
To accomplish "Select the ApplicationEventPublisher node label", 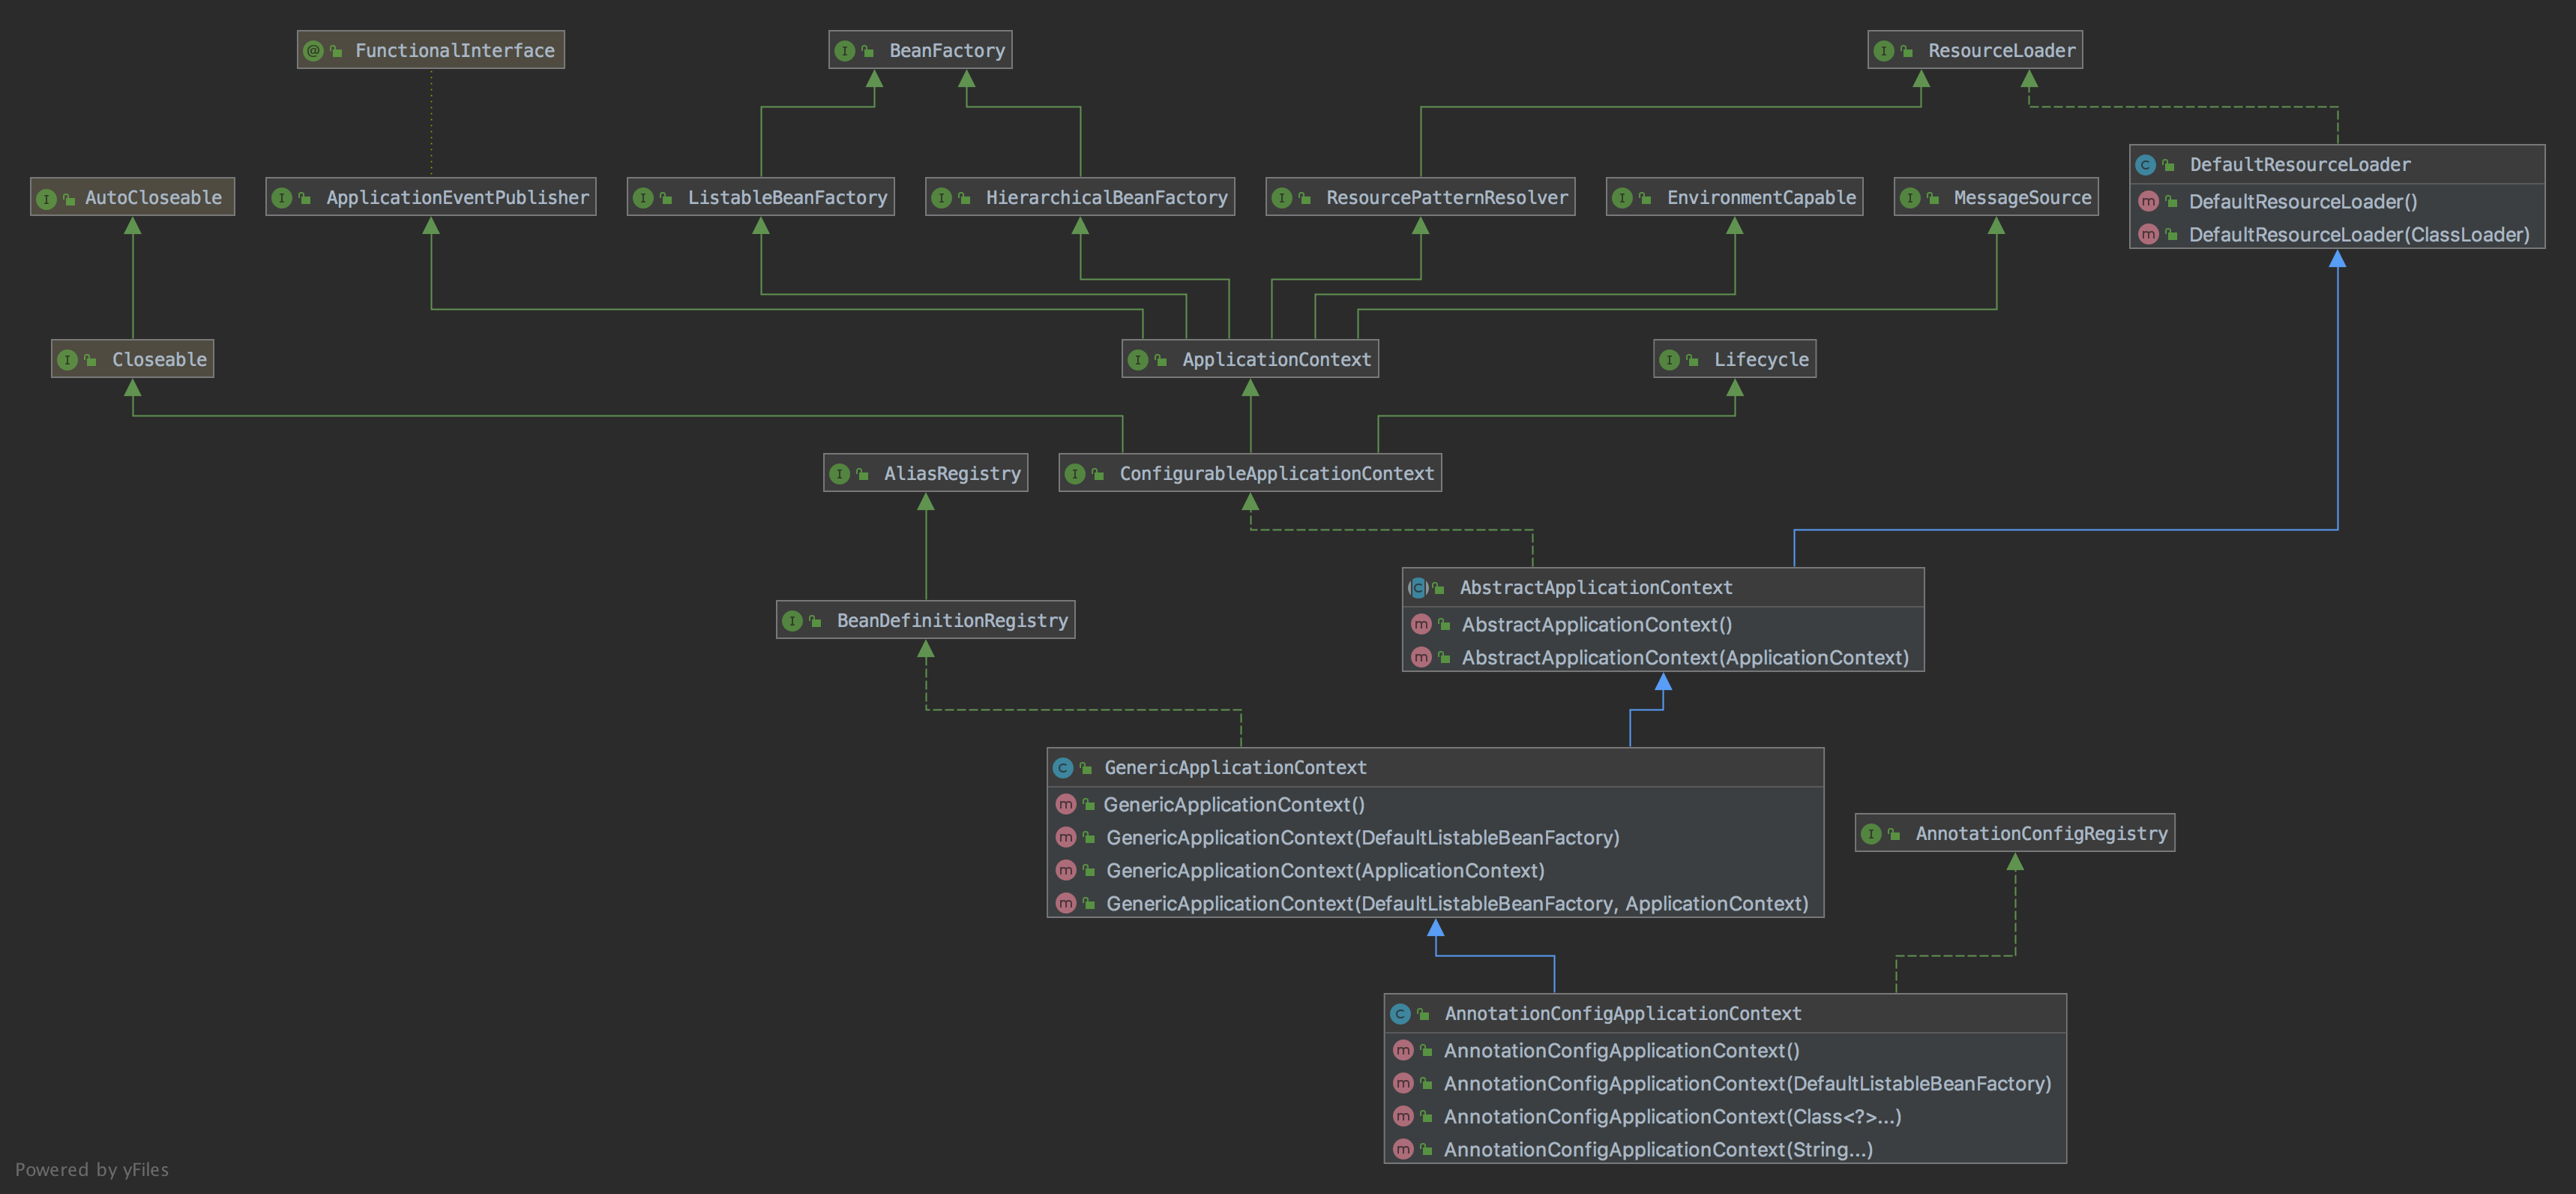I will tap(457, 198).
